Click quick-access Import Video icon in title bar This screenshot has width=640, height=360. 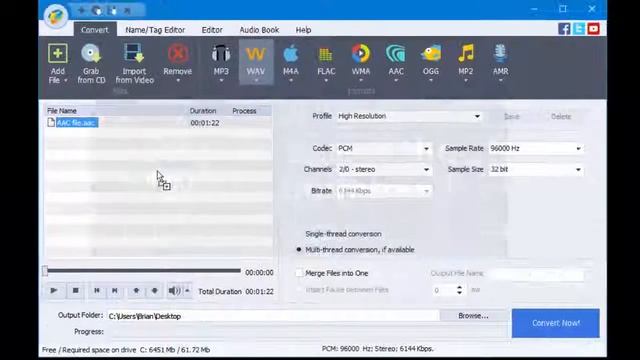pos(112,11)
